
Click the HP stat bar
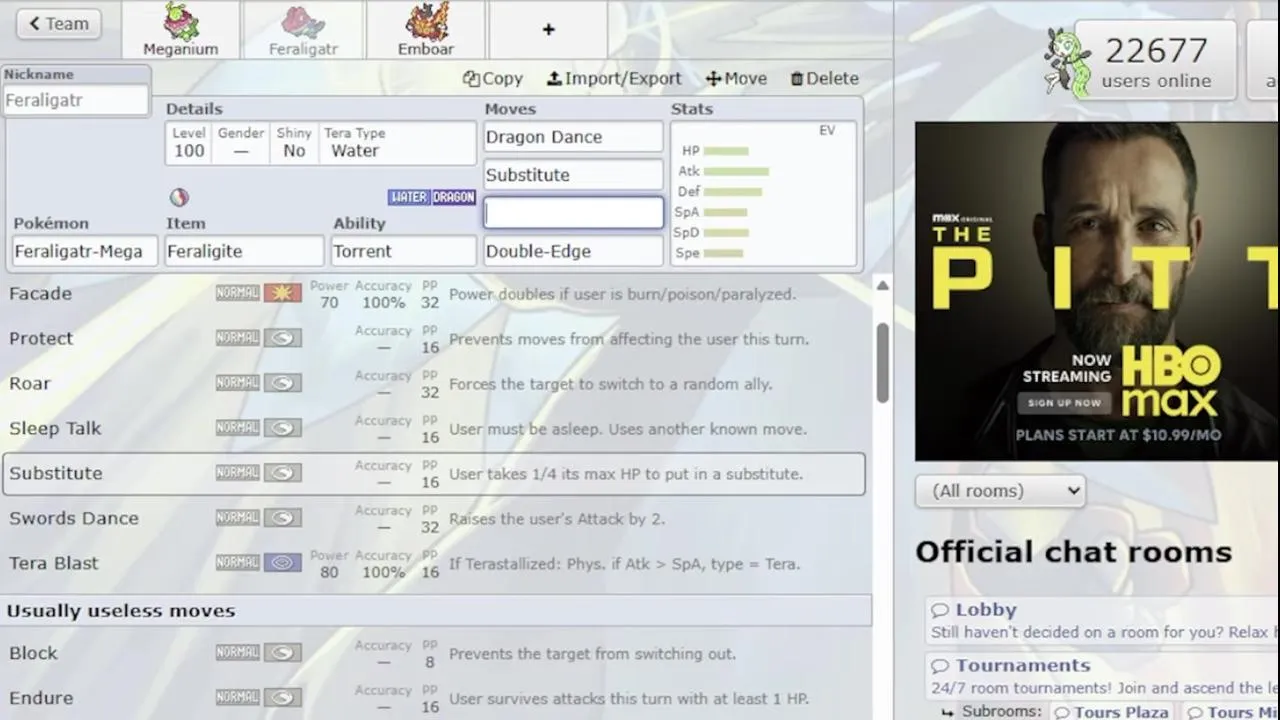click(726, 151)
